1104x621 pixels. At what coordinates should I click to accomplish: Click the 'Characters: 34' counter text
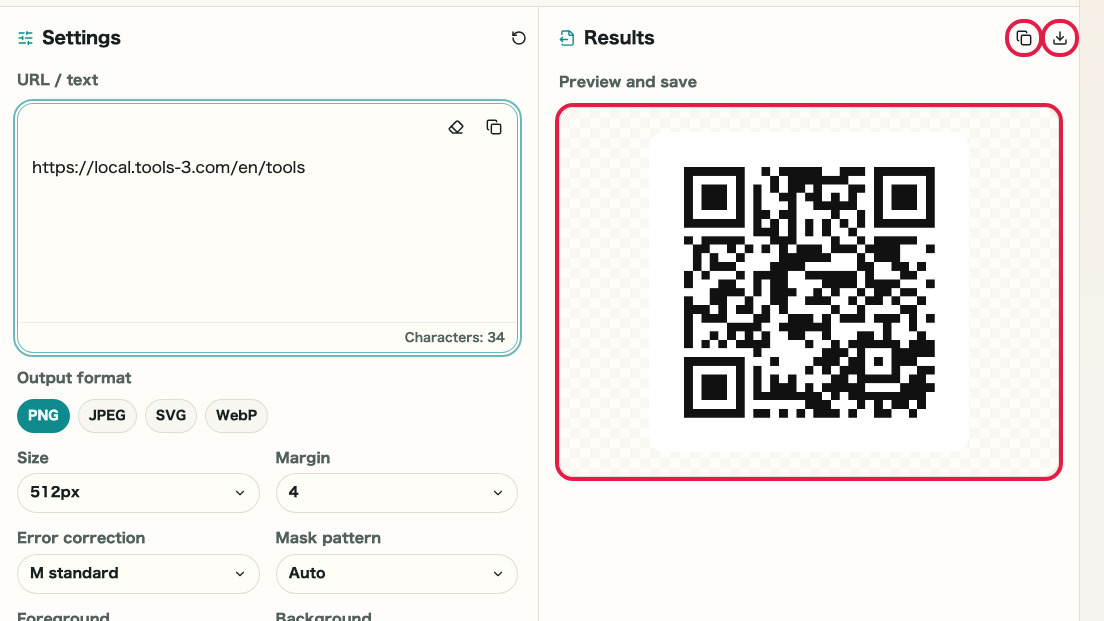point(454,337)
